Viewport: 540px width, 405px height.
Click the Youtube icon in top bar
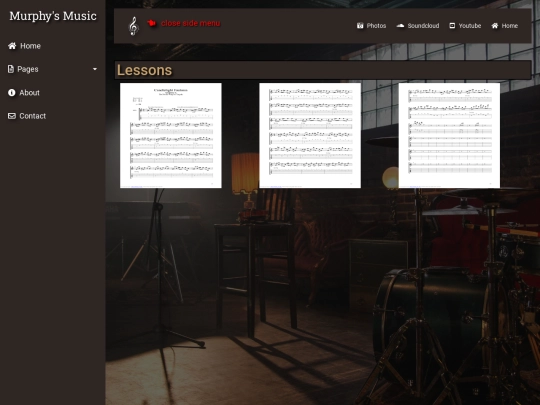tap(452, 25)
